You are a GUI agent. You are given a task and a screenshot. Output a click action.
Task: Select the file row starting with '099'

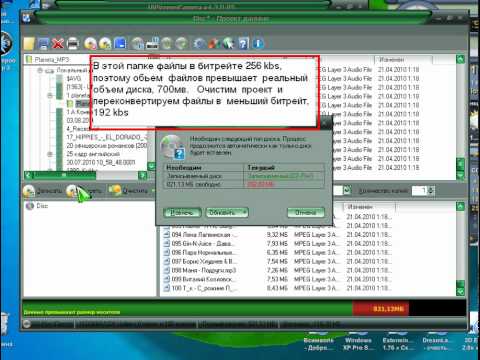pos(278,279)
